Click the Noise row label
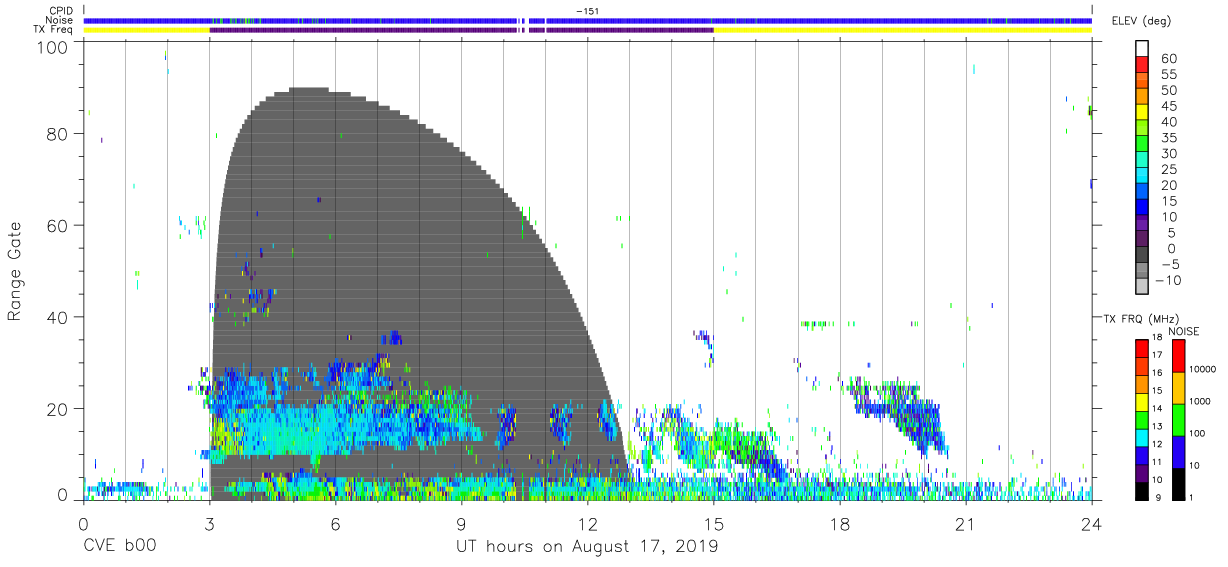 tap(59, 20)
